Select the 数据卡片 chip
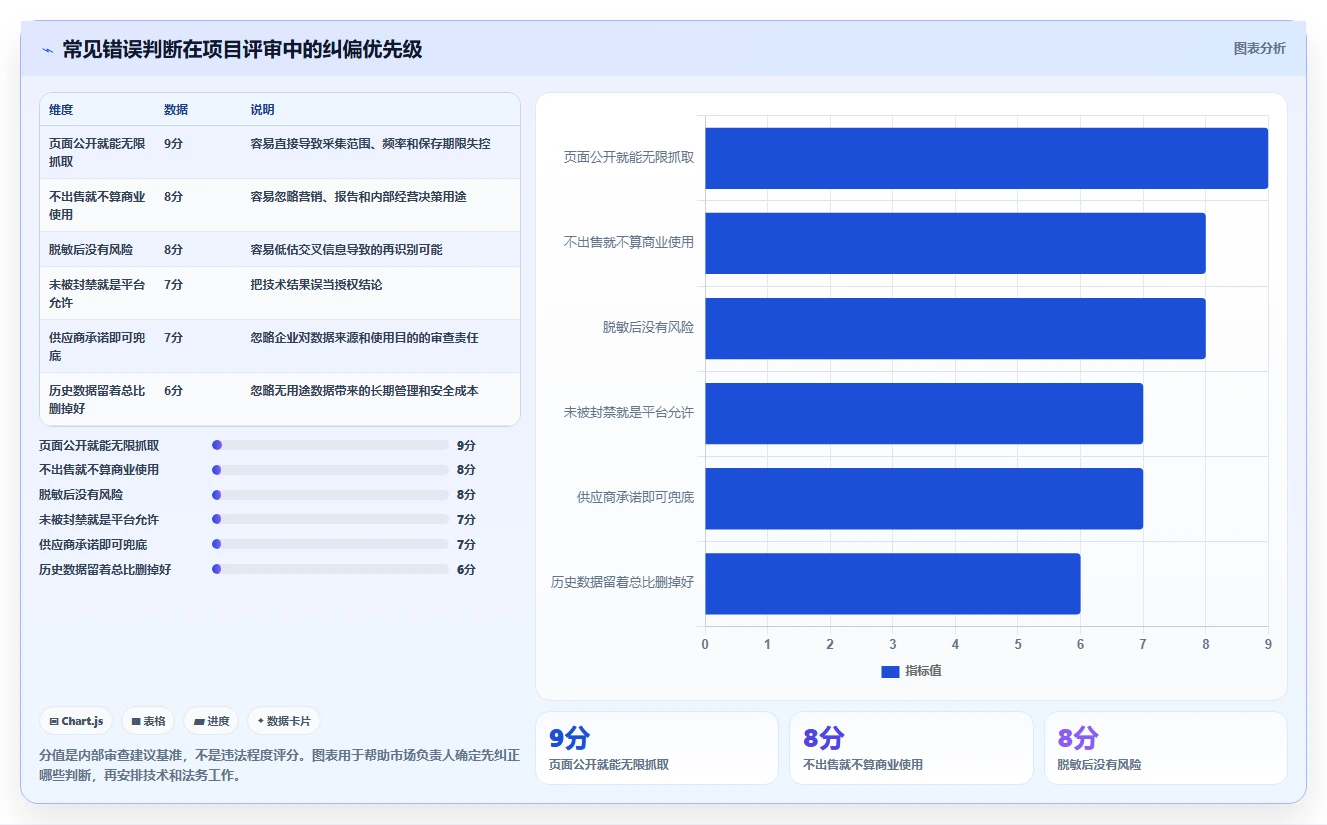The height and width of the screenshot is (825, 1327). [x=284, y=721]
